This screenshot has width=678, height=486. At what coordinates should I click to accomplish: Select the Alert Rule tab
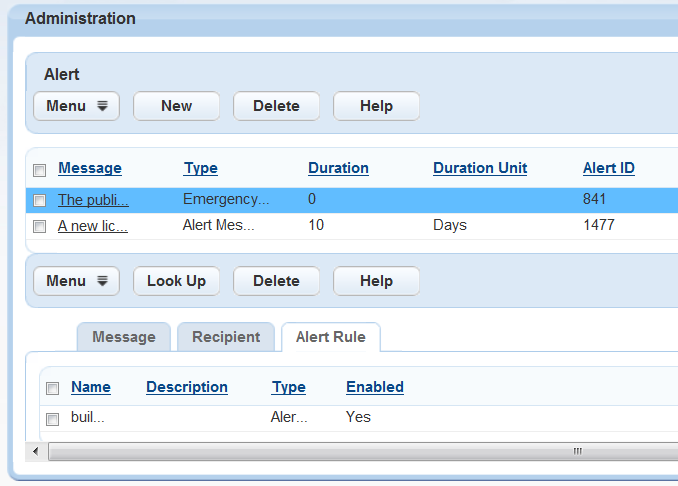point(330,337)
